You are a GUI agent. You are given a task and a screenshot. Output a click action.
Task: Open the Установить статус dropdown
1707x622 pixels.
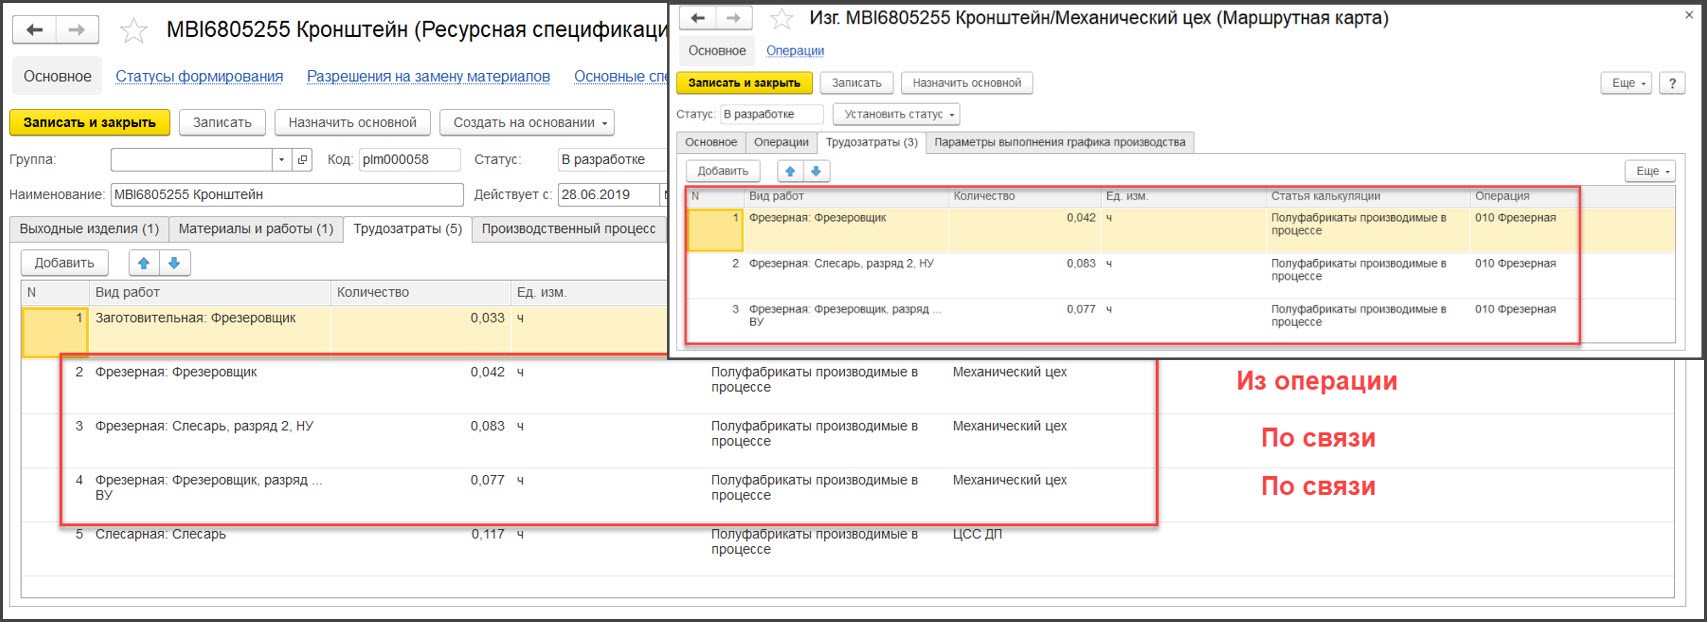coord(896,114)
